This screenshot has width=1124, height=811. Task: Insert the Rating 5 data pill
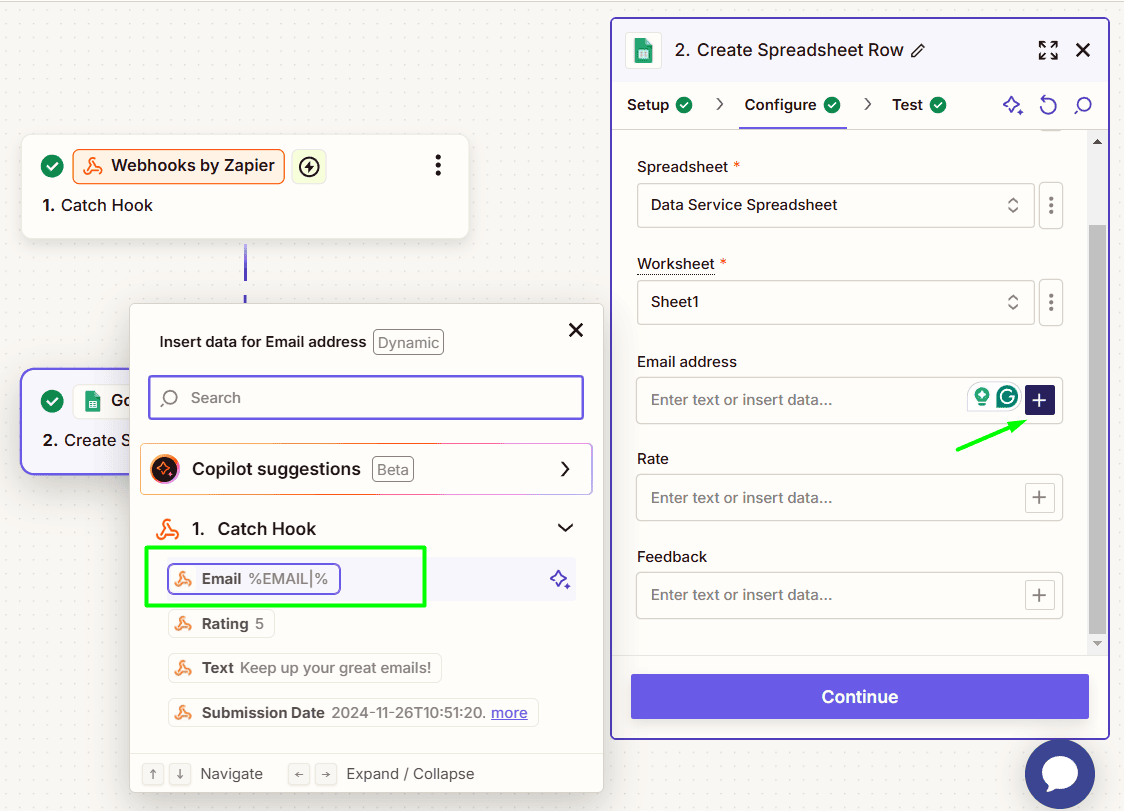[221, 624]
